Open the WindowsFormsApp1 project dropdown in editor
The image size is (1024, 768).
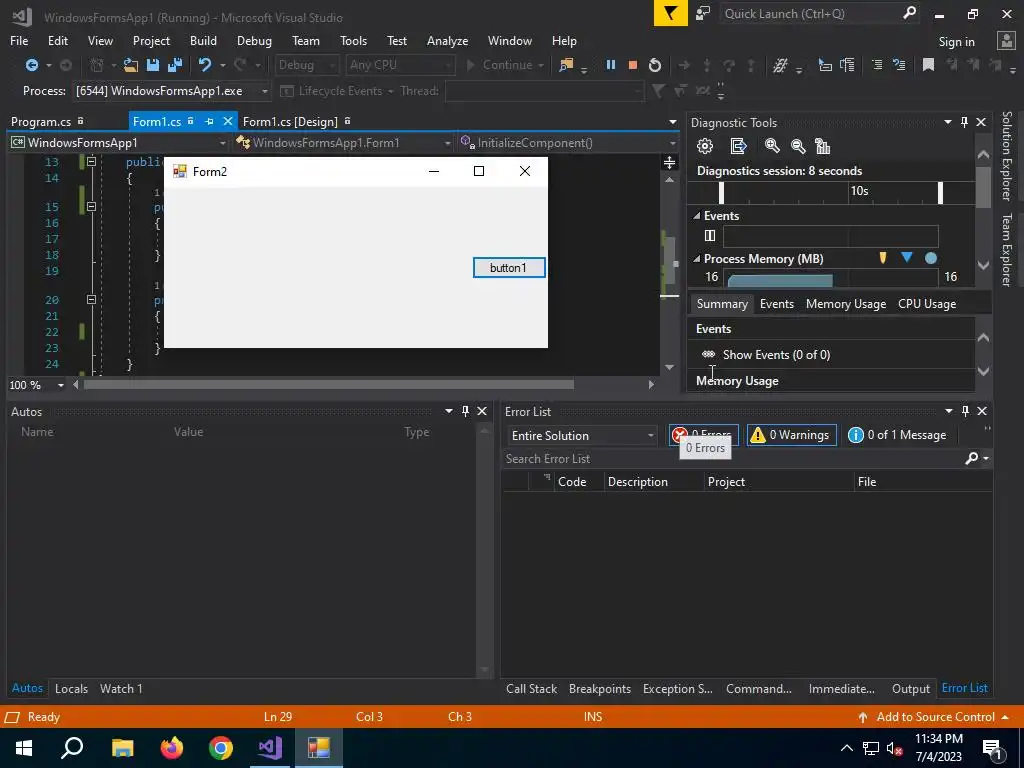(118, 142)
